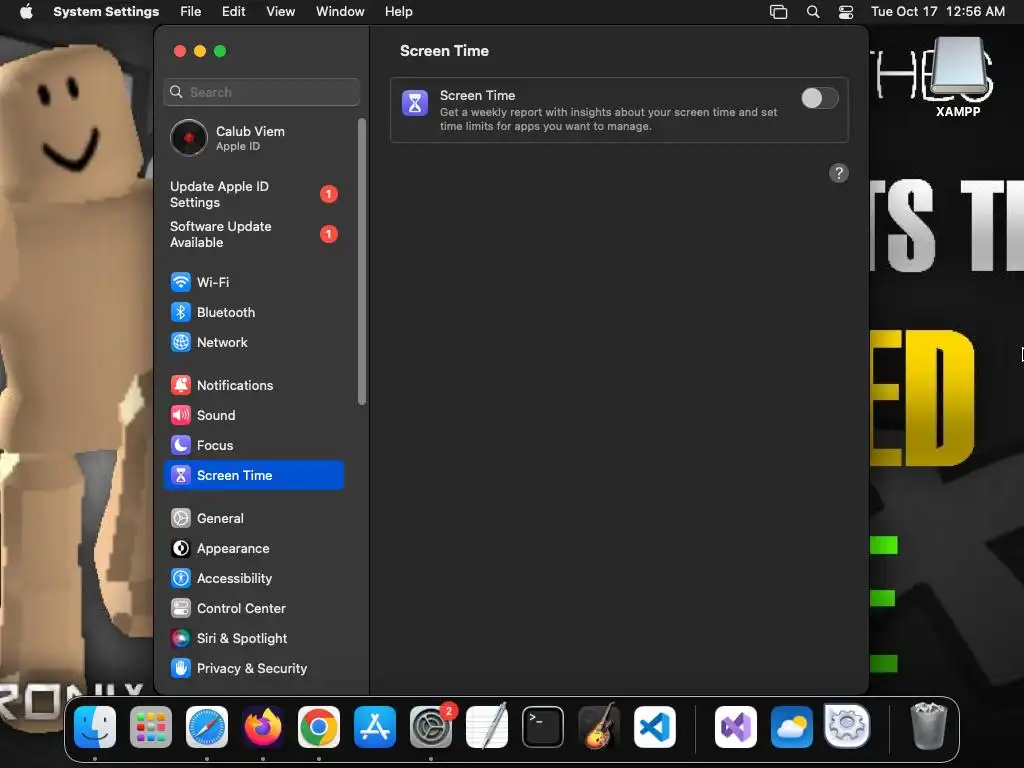This screenshot has height=768, width=1024.
Task: Click the help question mark button
Action: pos(839,173)
